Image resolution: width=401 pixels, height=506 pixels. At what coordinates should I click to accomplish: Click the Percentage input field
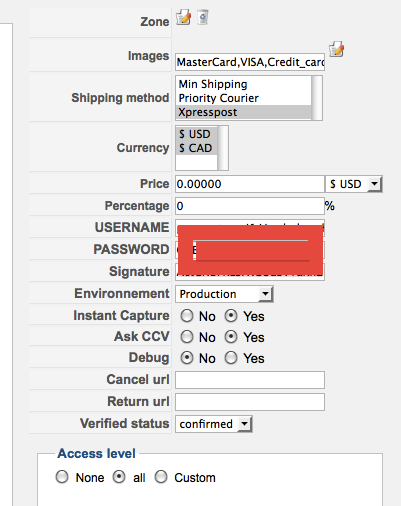point(250,206)
